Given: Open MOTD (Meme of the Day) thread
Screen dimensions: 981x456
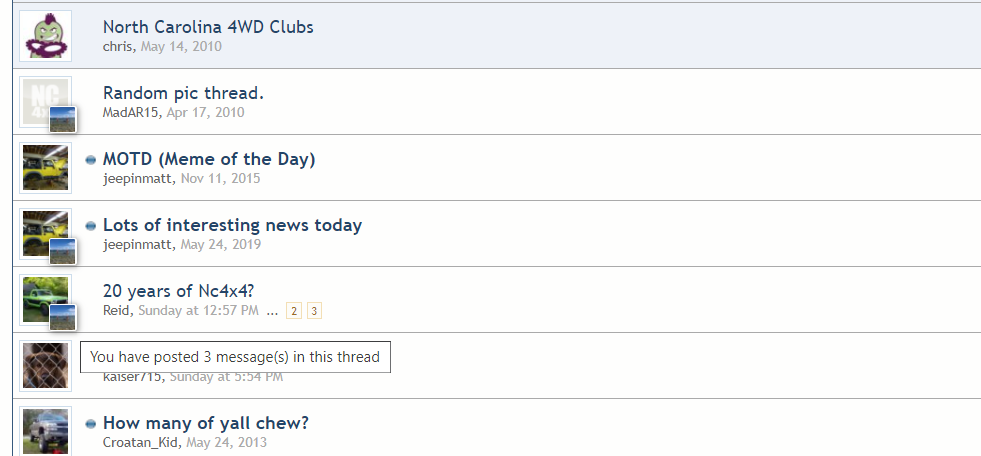Looking at the screenshot, I should (x=209, y=159).
